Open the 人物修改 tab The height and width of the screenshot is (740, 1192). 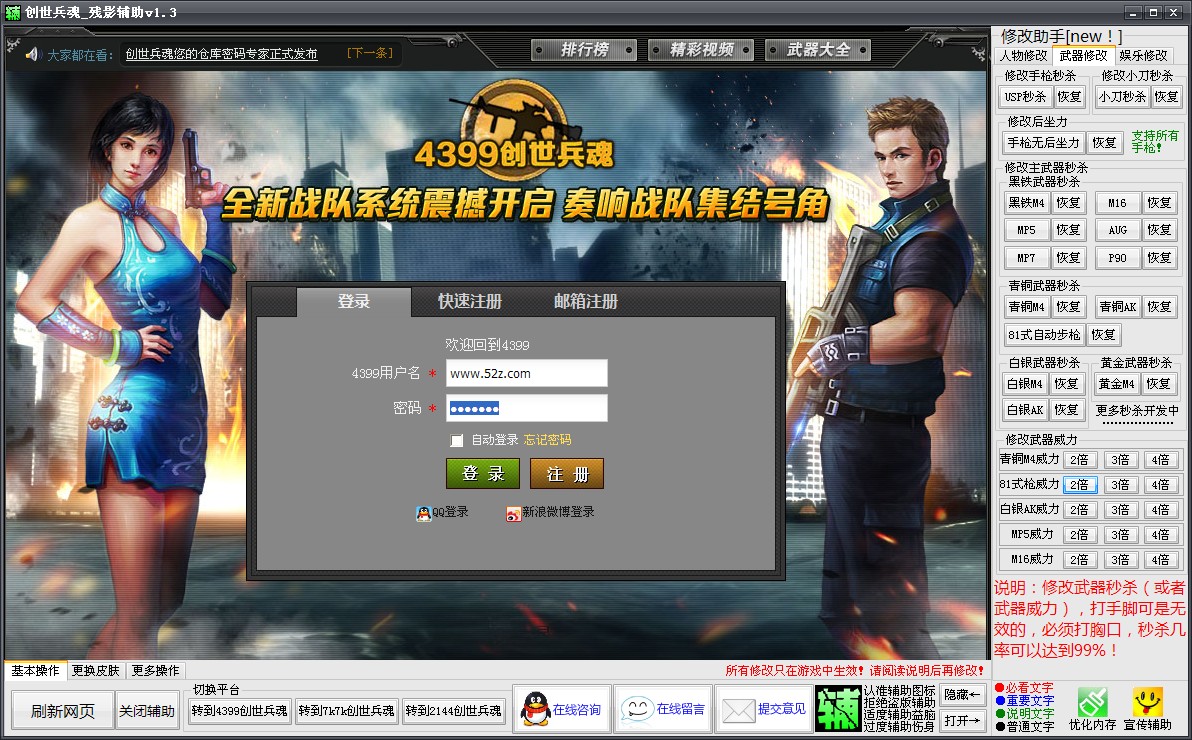tap(1023, 56)
